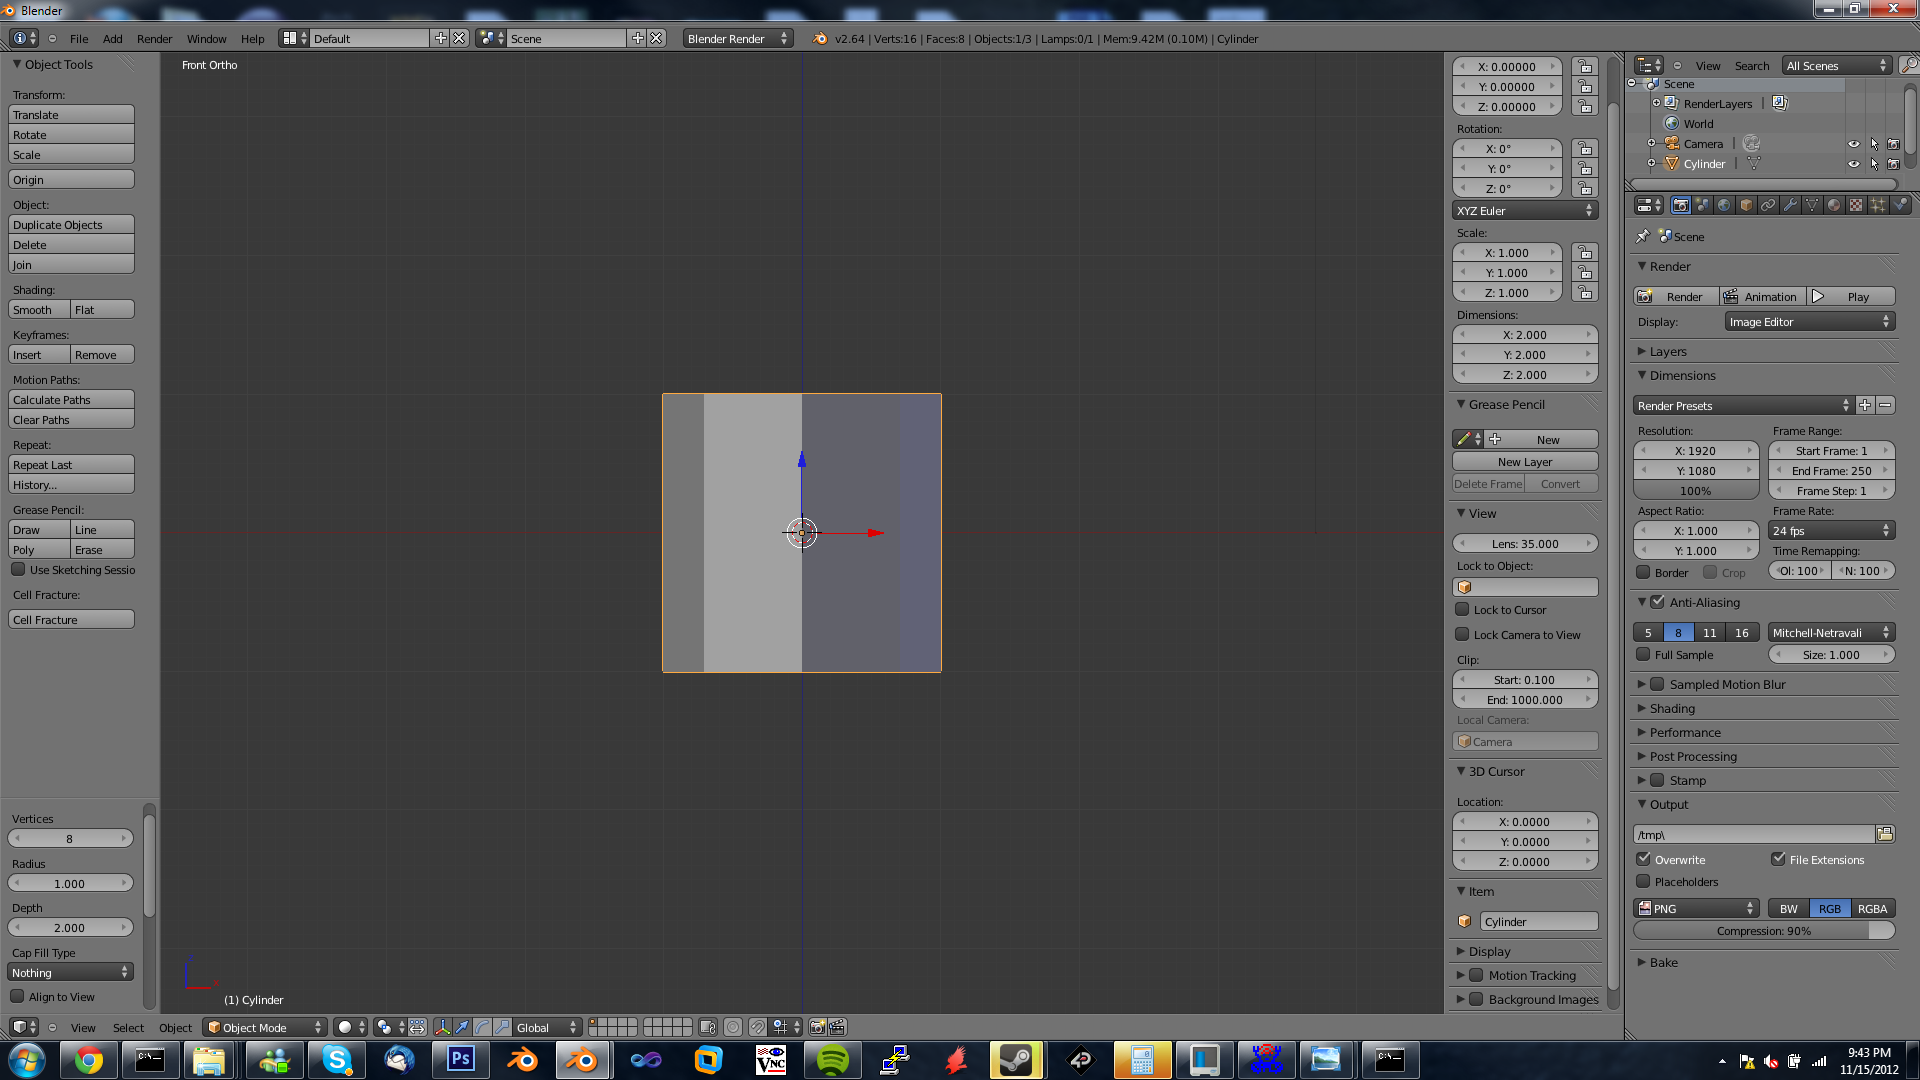Viewport: 1920px width, 1080px height.
Task: Select the scale manipulator icon
Action: tap(502, 1027)
